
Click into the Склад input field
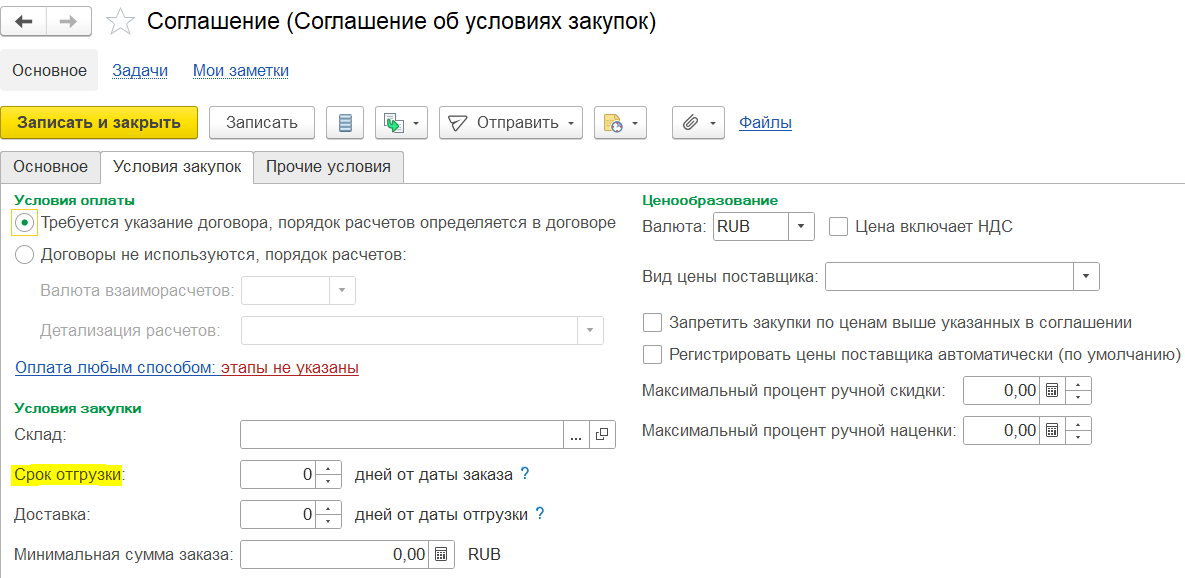[402, 434]
